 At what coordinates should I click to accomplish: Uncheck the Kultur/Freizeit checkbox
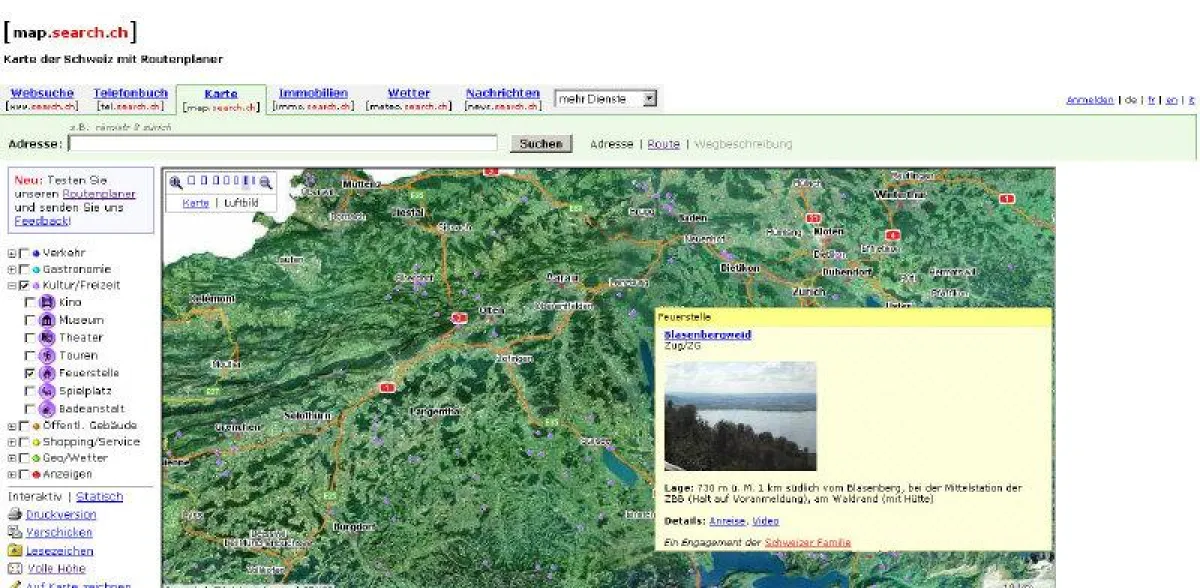click(22, 286)
